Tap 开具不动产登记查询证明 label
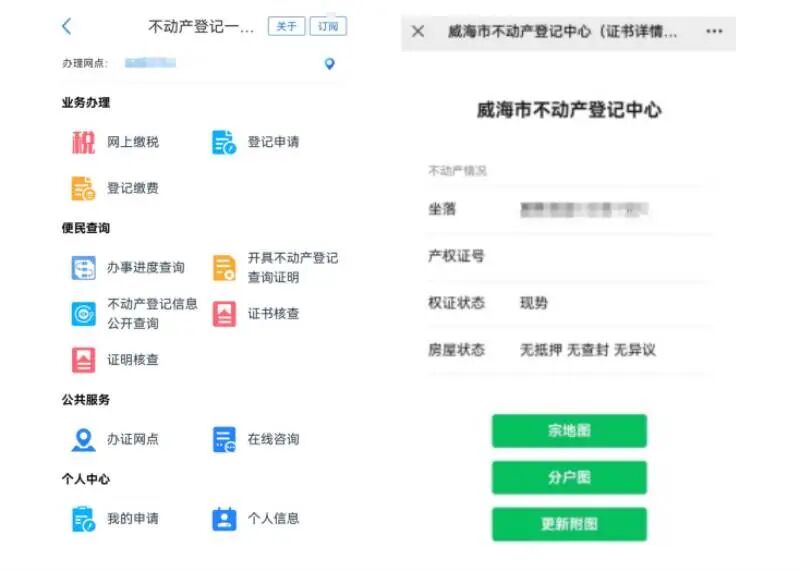This screenshot has height=571, width=800. coord(293,267)
